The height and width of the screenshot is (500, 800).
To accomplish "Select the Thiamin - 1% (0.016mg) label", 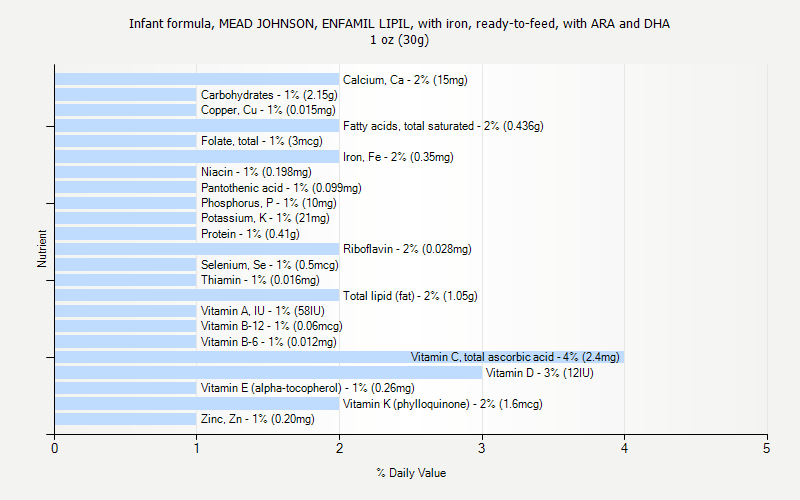I will point(260,280).
